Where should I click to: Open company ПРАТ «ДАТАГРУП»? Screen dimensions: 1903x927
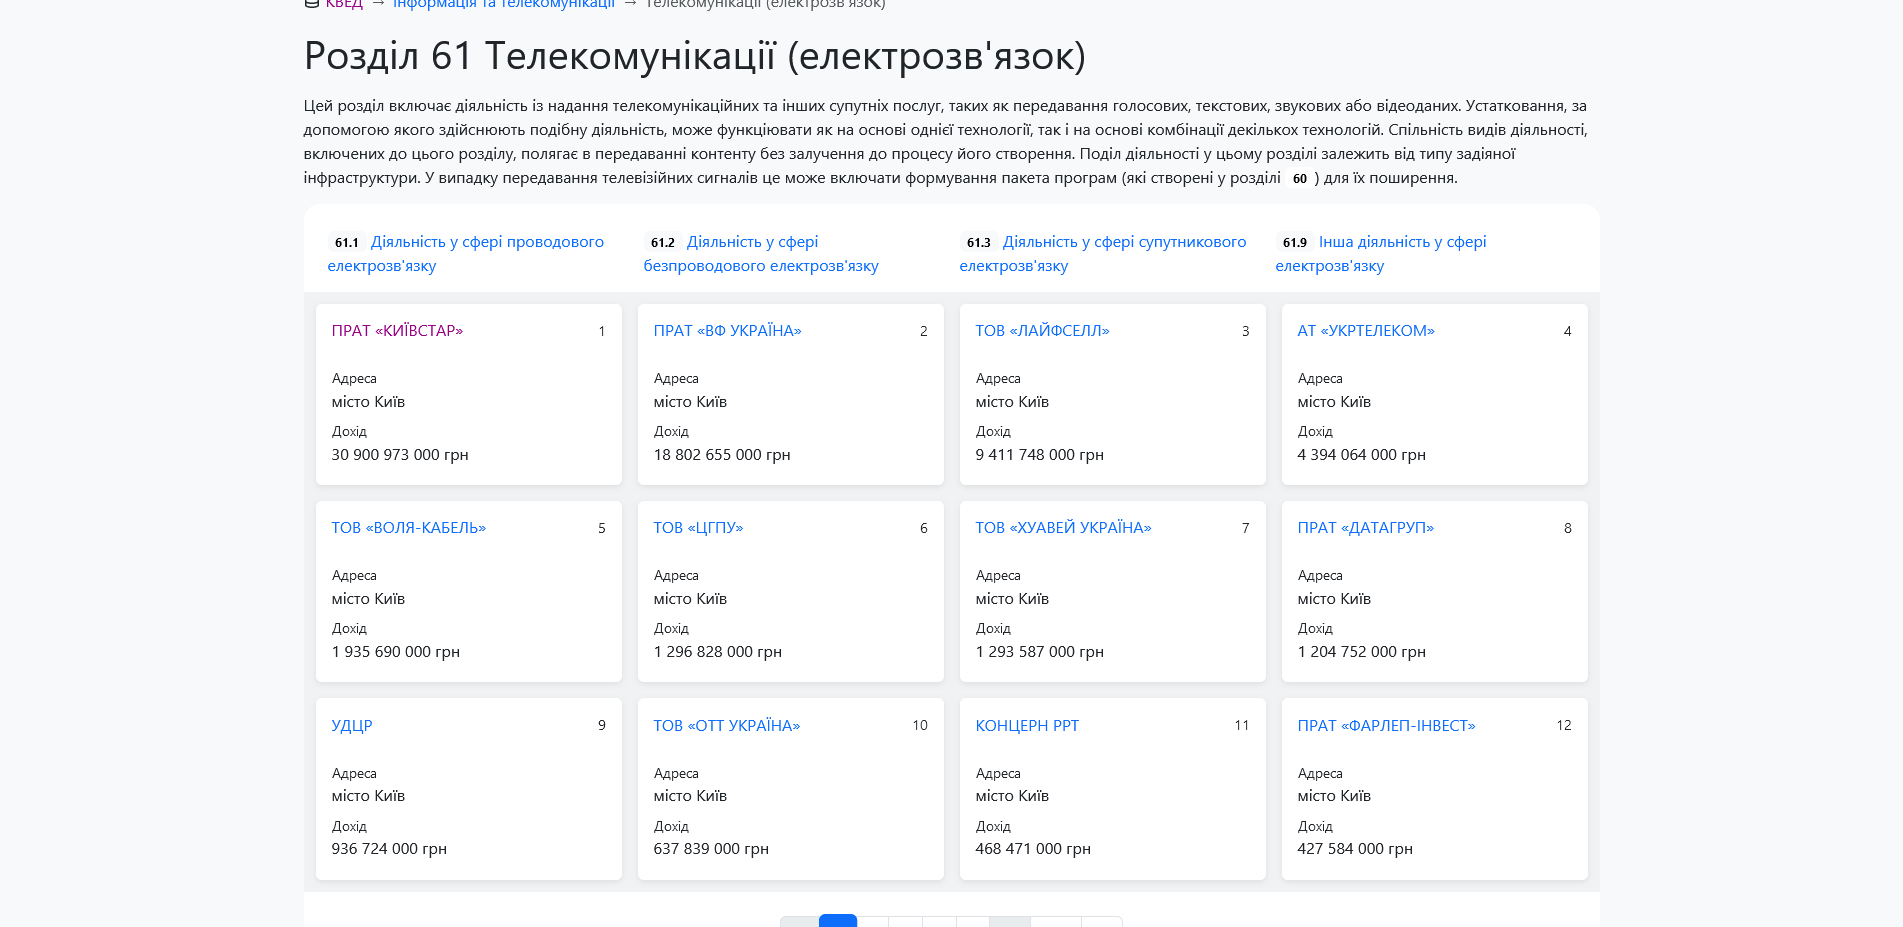point(1365,528)
